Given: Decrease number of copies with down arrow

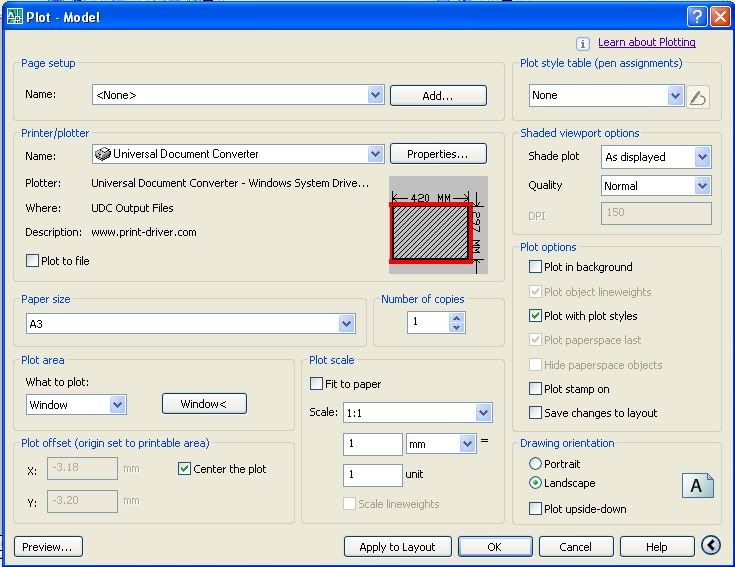Looking at the screenshot, I should (x=457, y=328).
